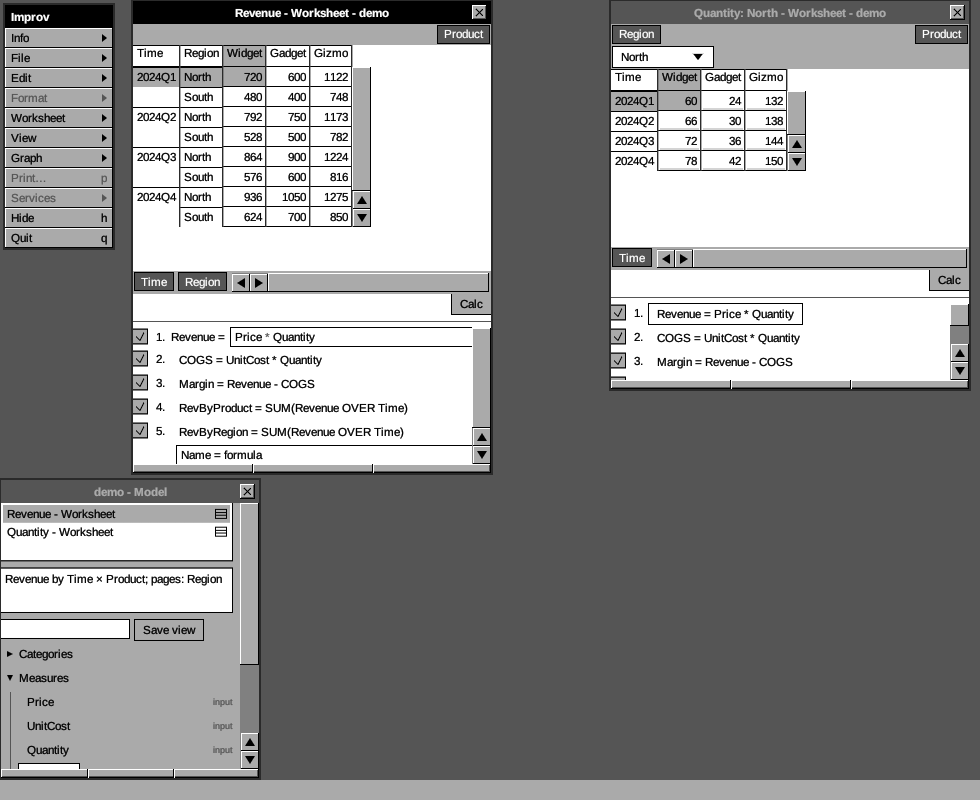Toggle checkbox for COGS formula in Revenue window
The width and height of the screenshot is (980, 800).
[x=141, y=359]
